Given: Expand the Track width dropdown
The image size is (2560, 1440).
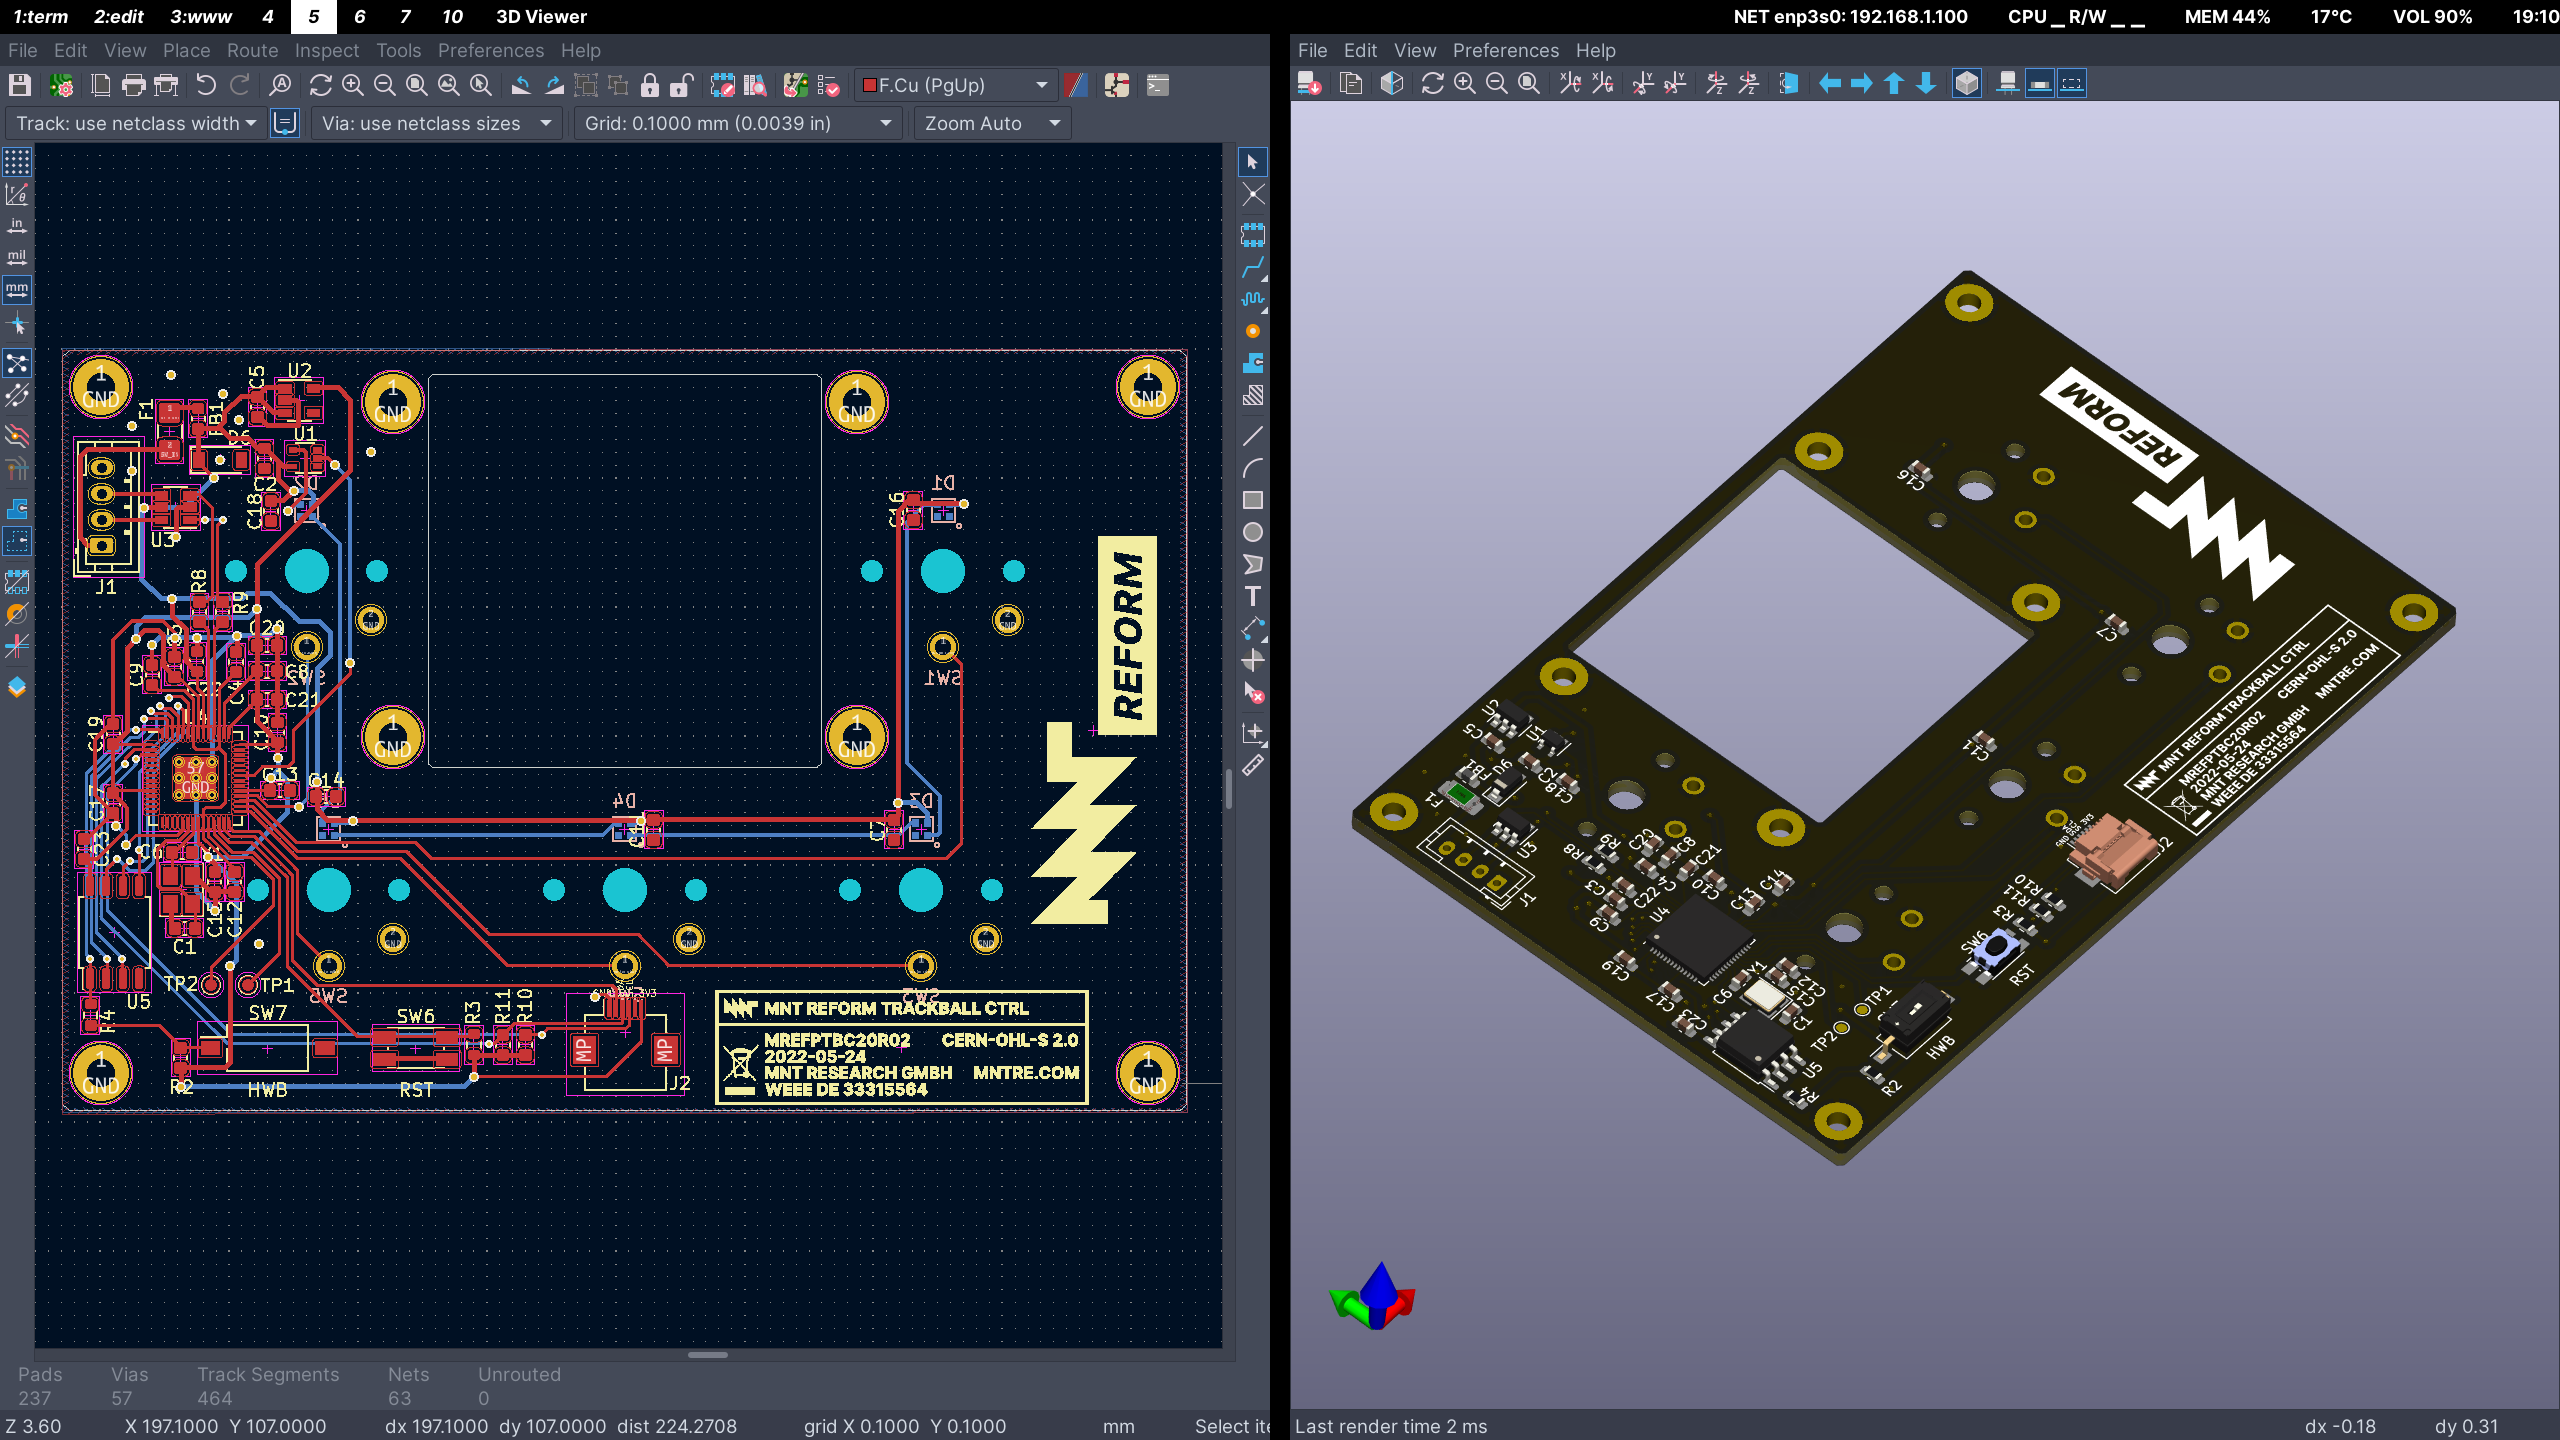Looking at the screenshot, I should coord(137,123).
